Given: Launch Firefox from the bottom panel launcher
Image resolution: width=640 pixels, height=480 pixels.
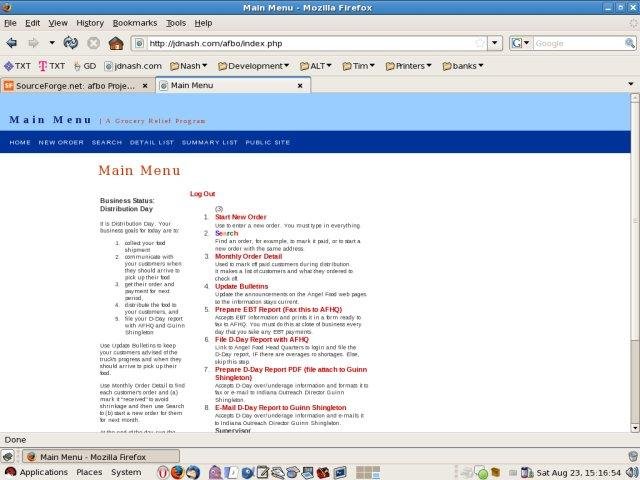Looking at the screenshot, I should point(177,473).
